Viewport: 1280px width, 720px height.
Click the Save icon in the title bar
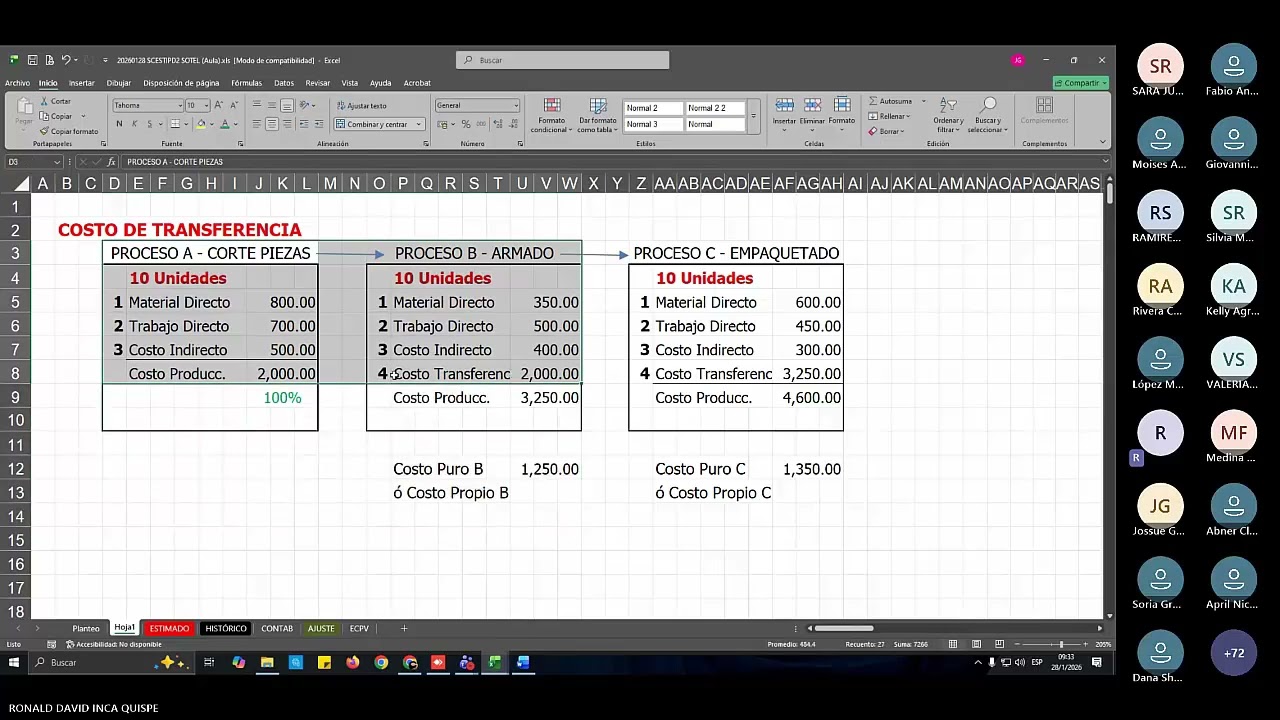(x=33, y=60)
